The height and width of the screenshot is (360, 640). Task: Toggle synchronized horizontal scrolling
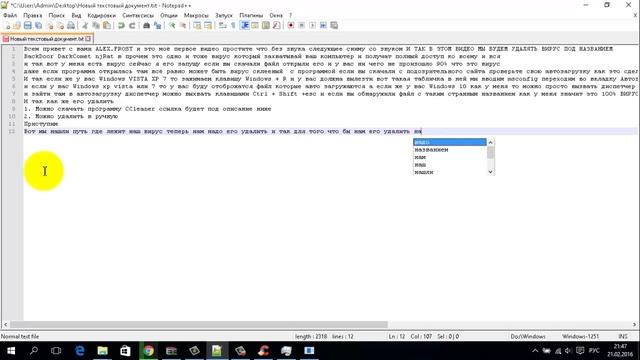coord(208,26)
